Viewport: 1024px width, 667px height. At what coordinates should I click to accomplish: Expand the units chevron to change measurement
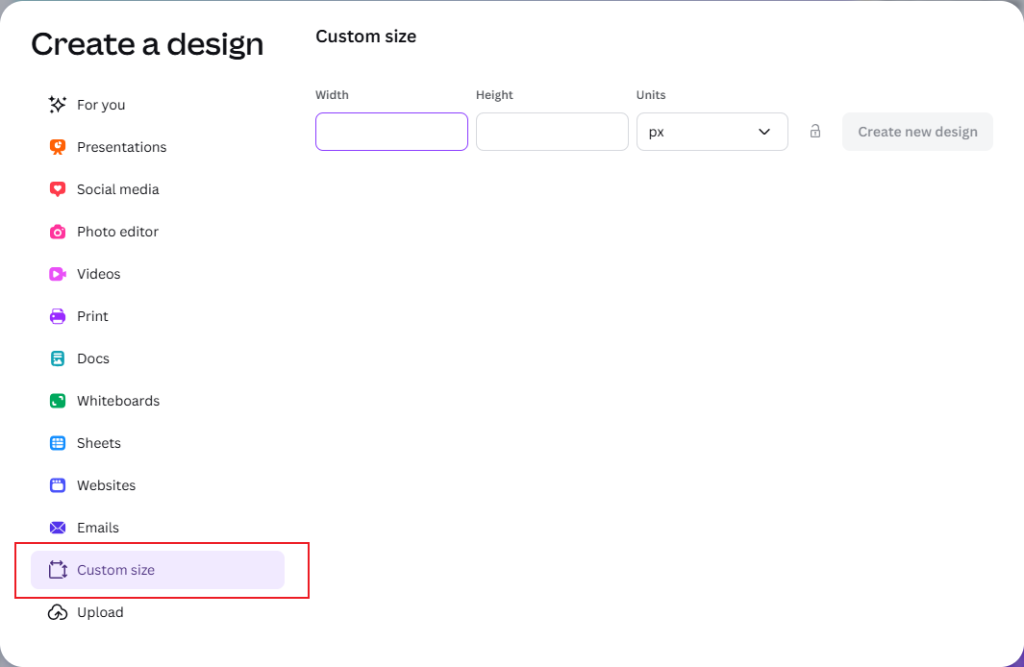click(764, 131)
